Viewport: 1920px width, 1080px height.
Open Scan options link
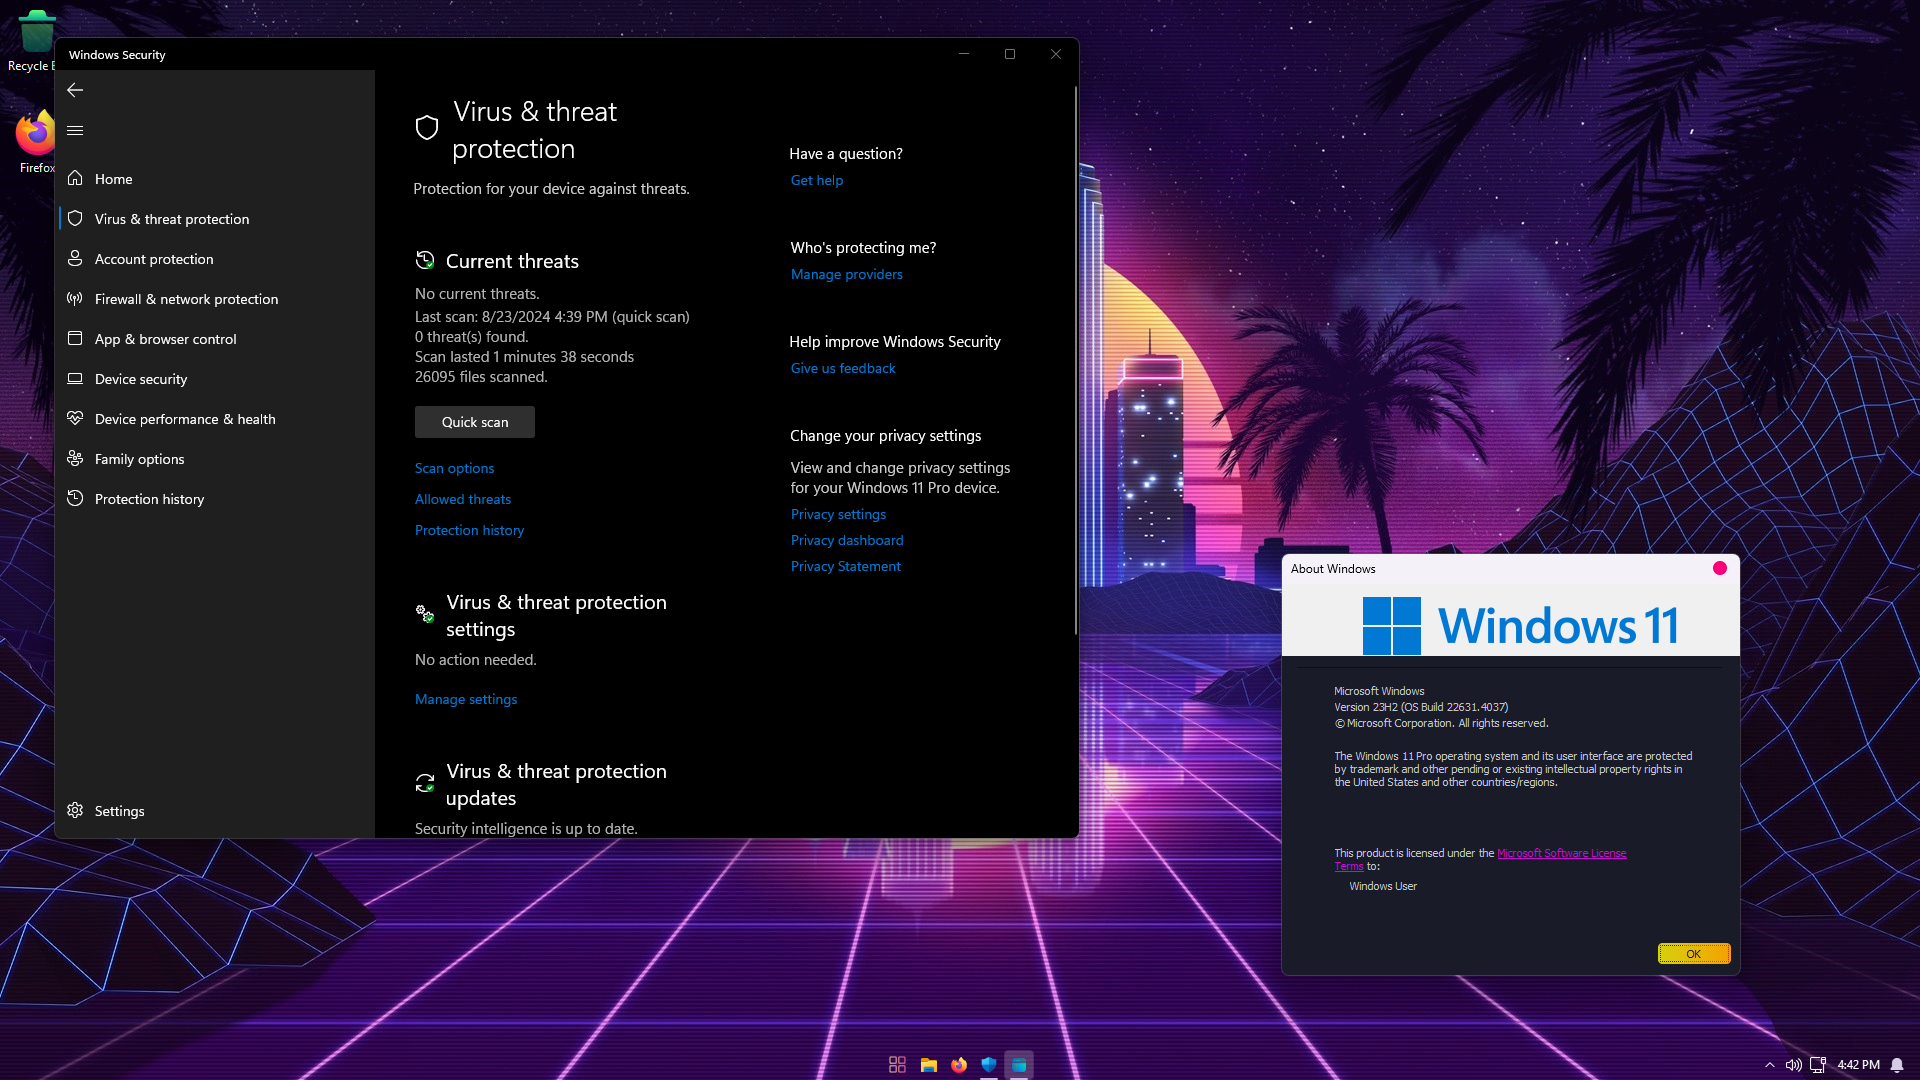click(454, 468)
